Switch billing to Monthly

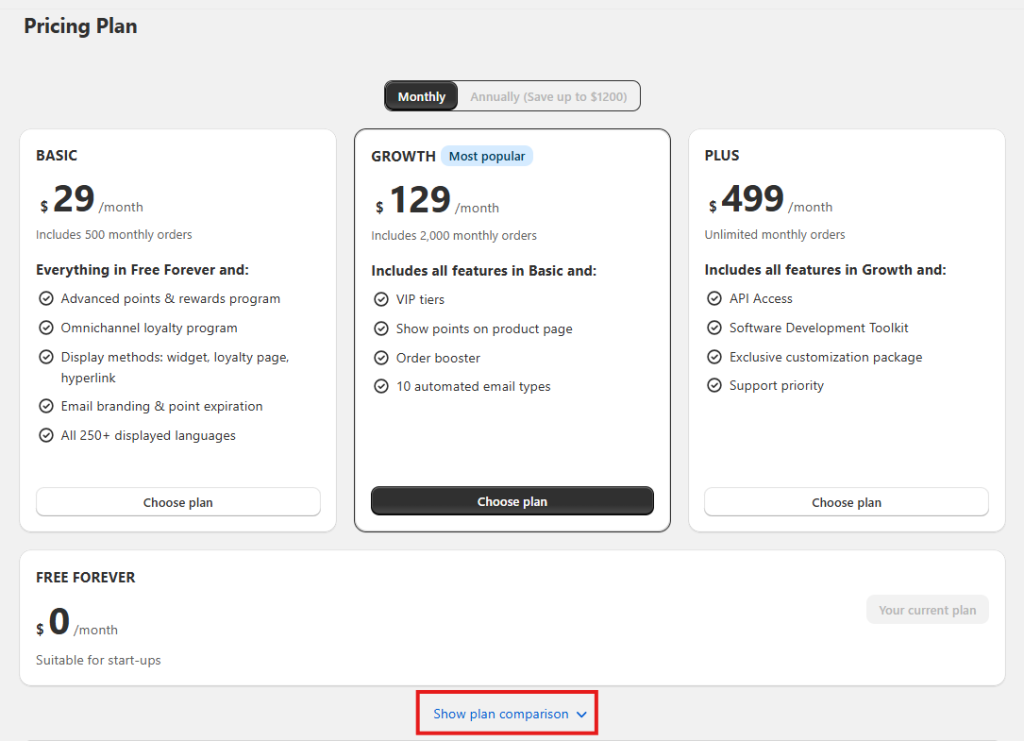tap(421, 97)
